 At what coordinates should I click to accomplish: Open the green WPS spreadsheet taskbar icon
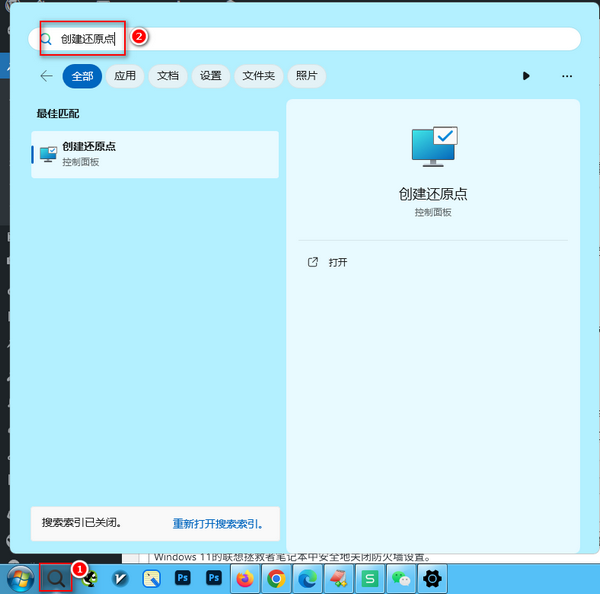click(370, 578)
